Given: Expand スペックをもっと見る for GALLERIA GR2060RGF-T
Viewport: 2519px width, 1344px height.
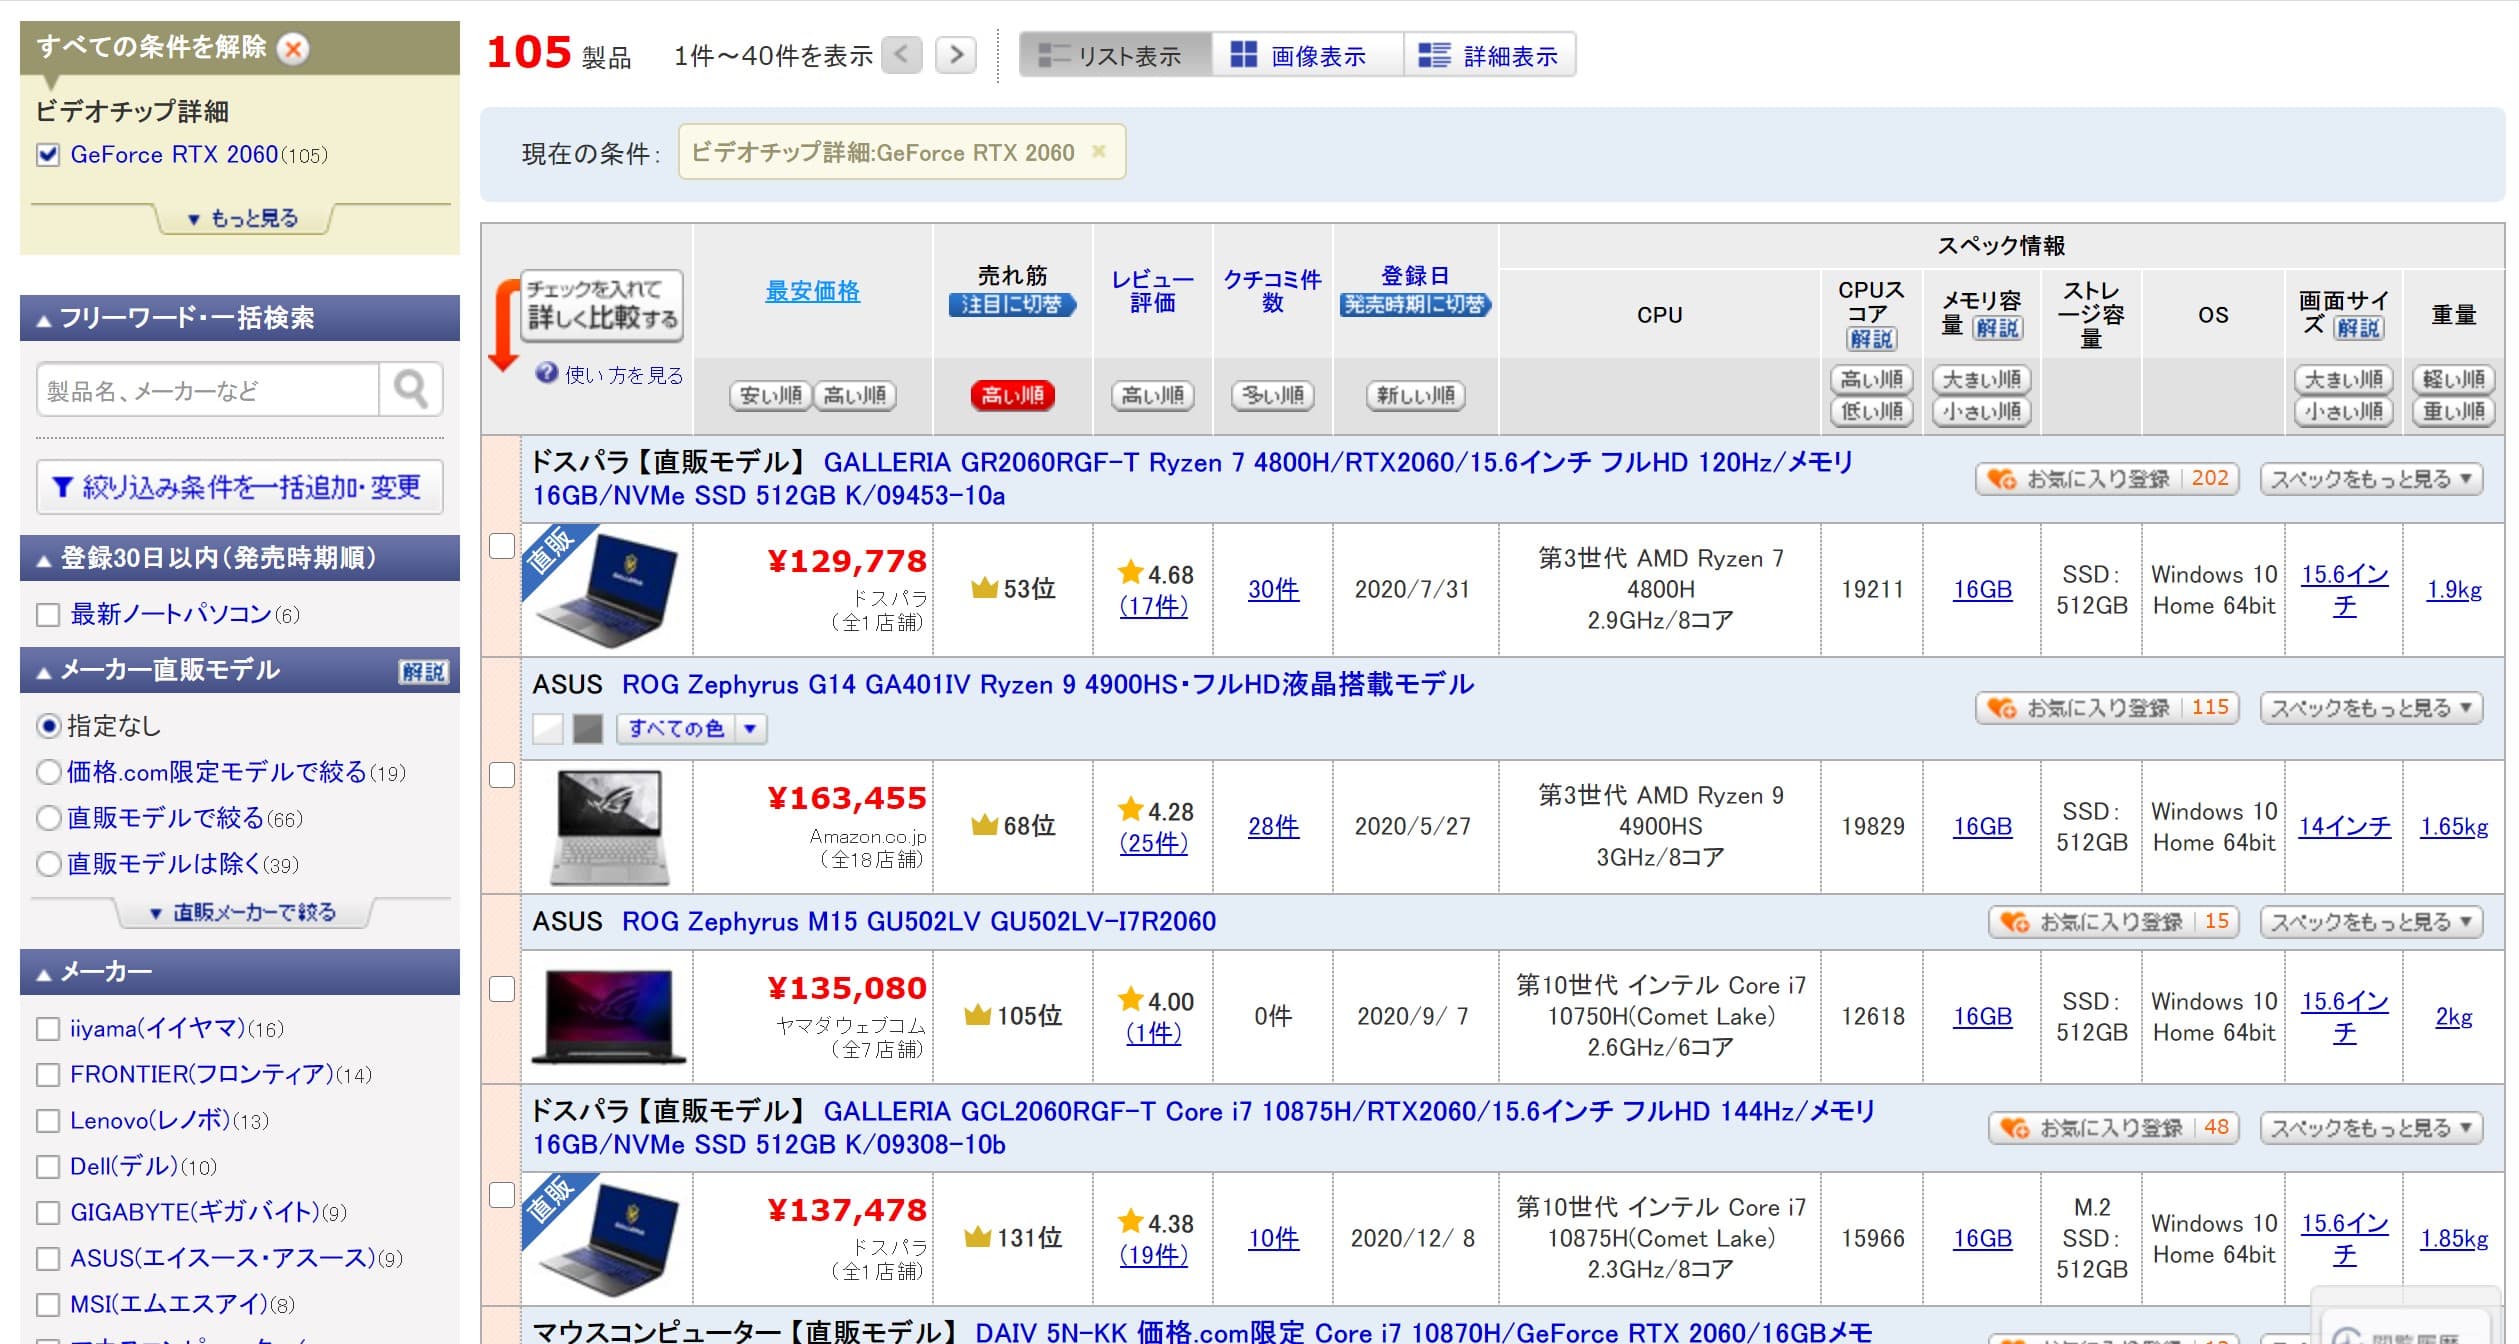Looking at the screenshot, I should (x=2371, y=479).
